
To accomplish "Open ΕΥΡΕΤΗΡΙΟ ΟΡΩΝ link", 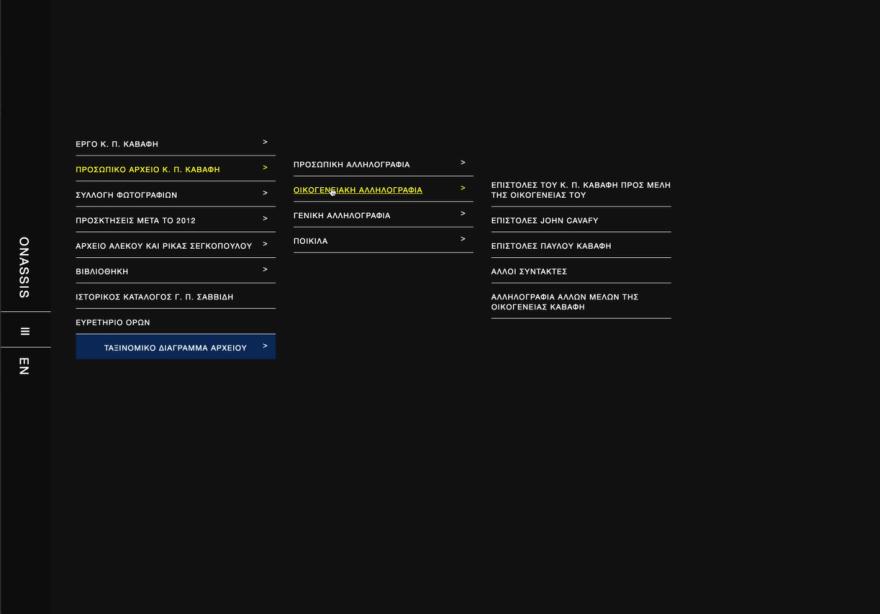I will click(x=113, y=323).
